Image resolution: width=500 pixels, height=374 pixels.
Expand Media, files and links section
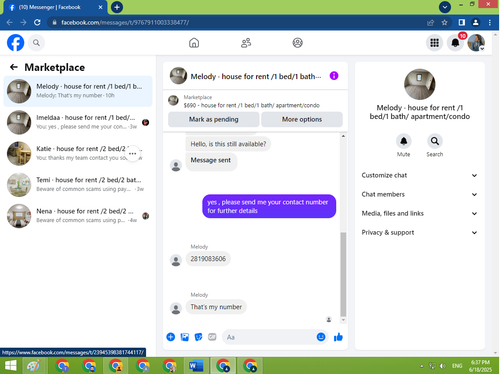click(419, 213)
